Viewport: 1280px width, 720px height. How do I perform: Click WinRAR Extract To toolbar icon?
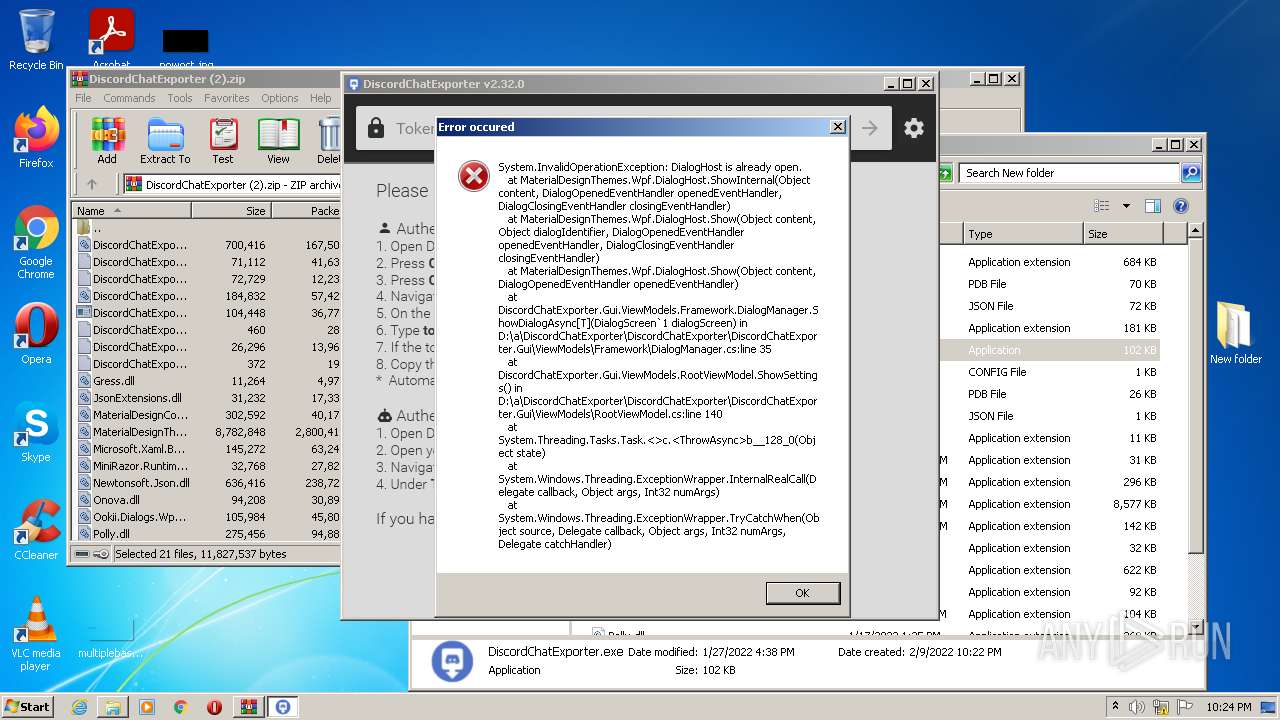click(x=165, y=141)
